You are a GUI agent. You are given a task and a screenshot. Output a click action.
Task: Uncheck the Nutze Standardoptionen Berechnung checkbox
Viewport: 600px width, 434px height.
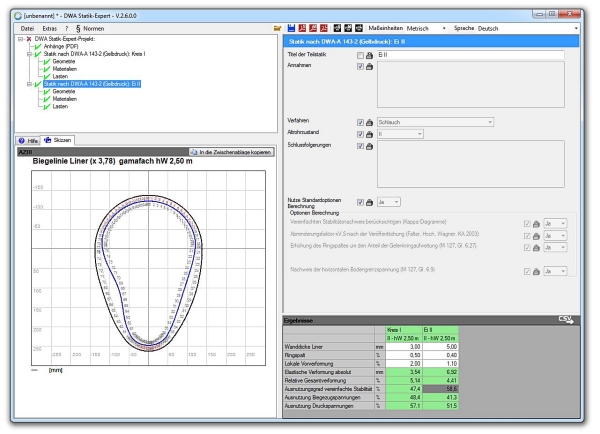pyautogui.click(x=360, y=201)
